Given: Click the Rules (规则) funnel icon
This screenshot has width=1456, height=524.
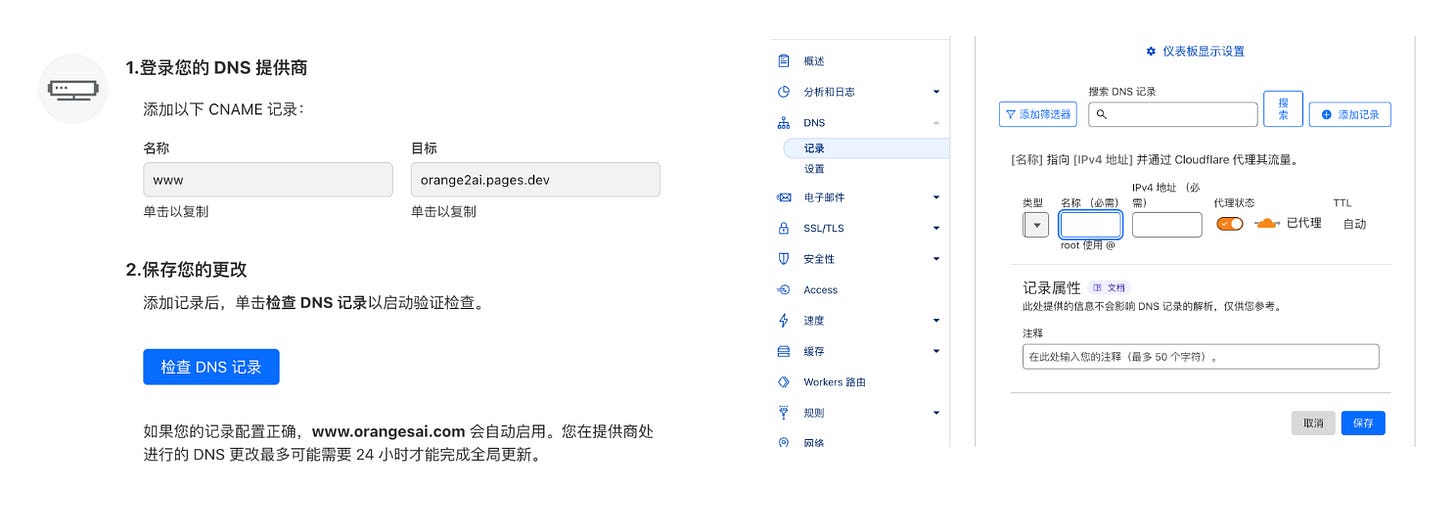Looking at the screenshot, I should (784, 413).
